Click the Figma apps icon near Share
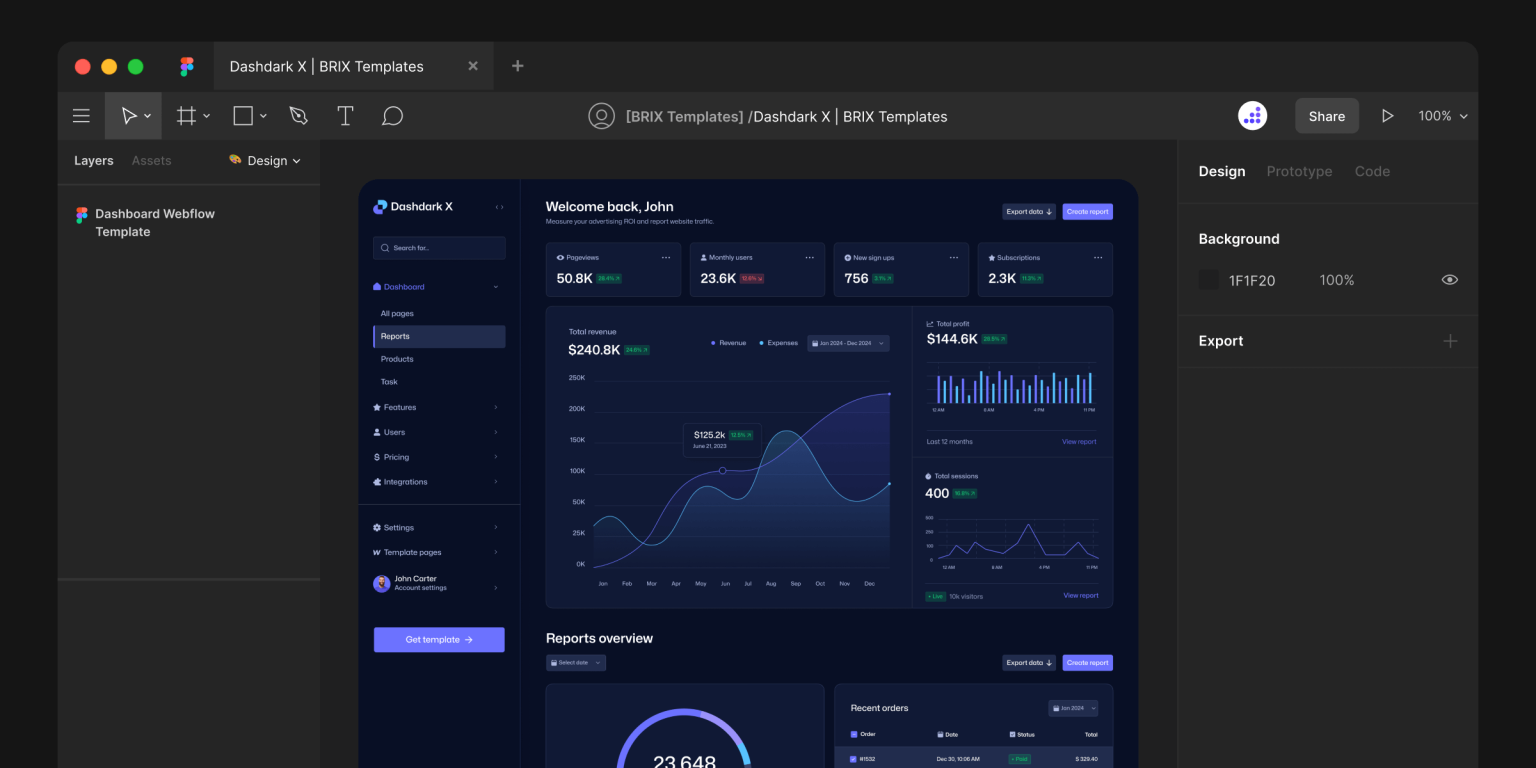This screenshot has width=1536, height=768. [1252, 115]
